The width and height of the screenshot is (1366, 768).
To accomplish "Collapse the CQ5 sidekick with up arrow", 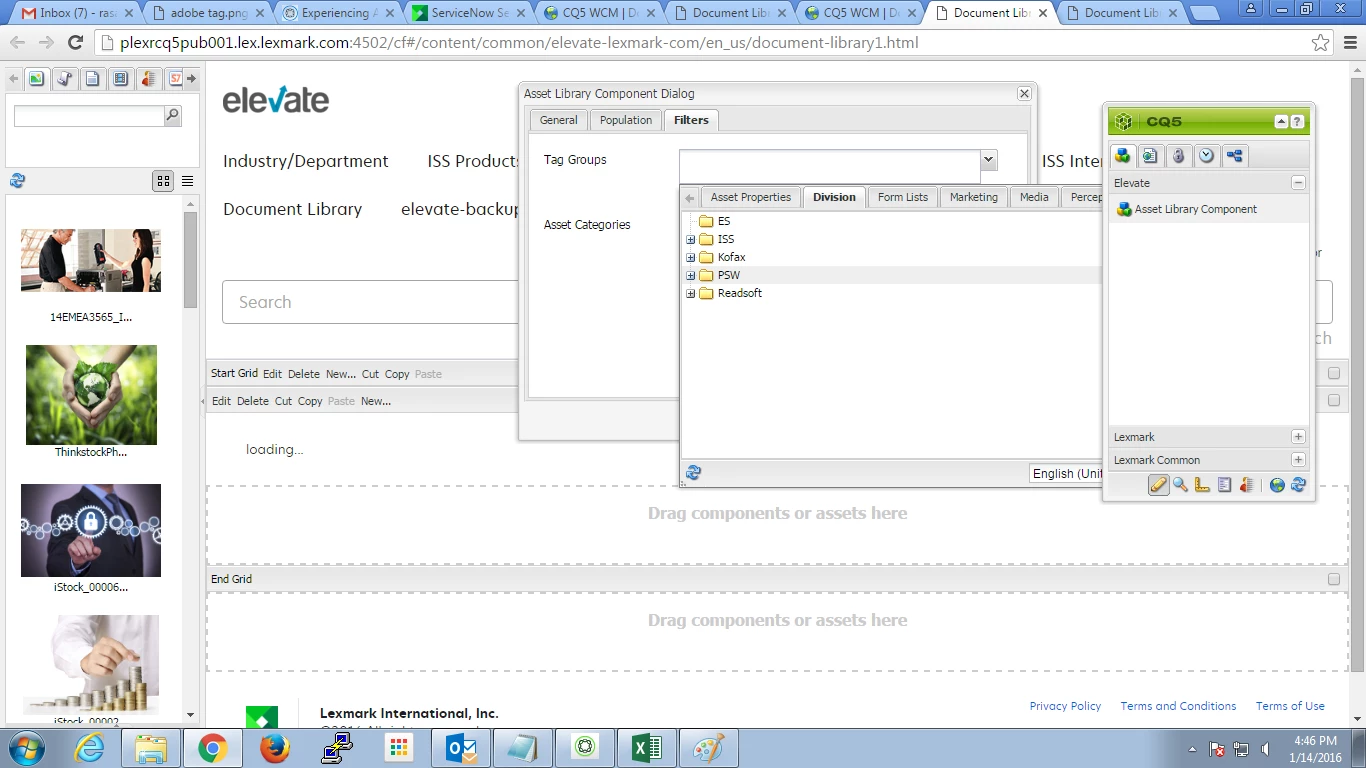I will point(1281,122).
